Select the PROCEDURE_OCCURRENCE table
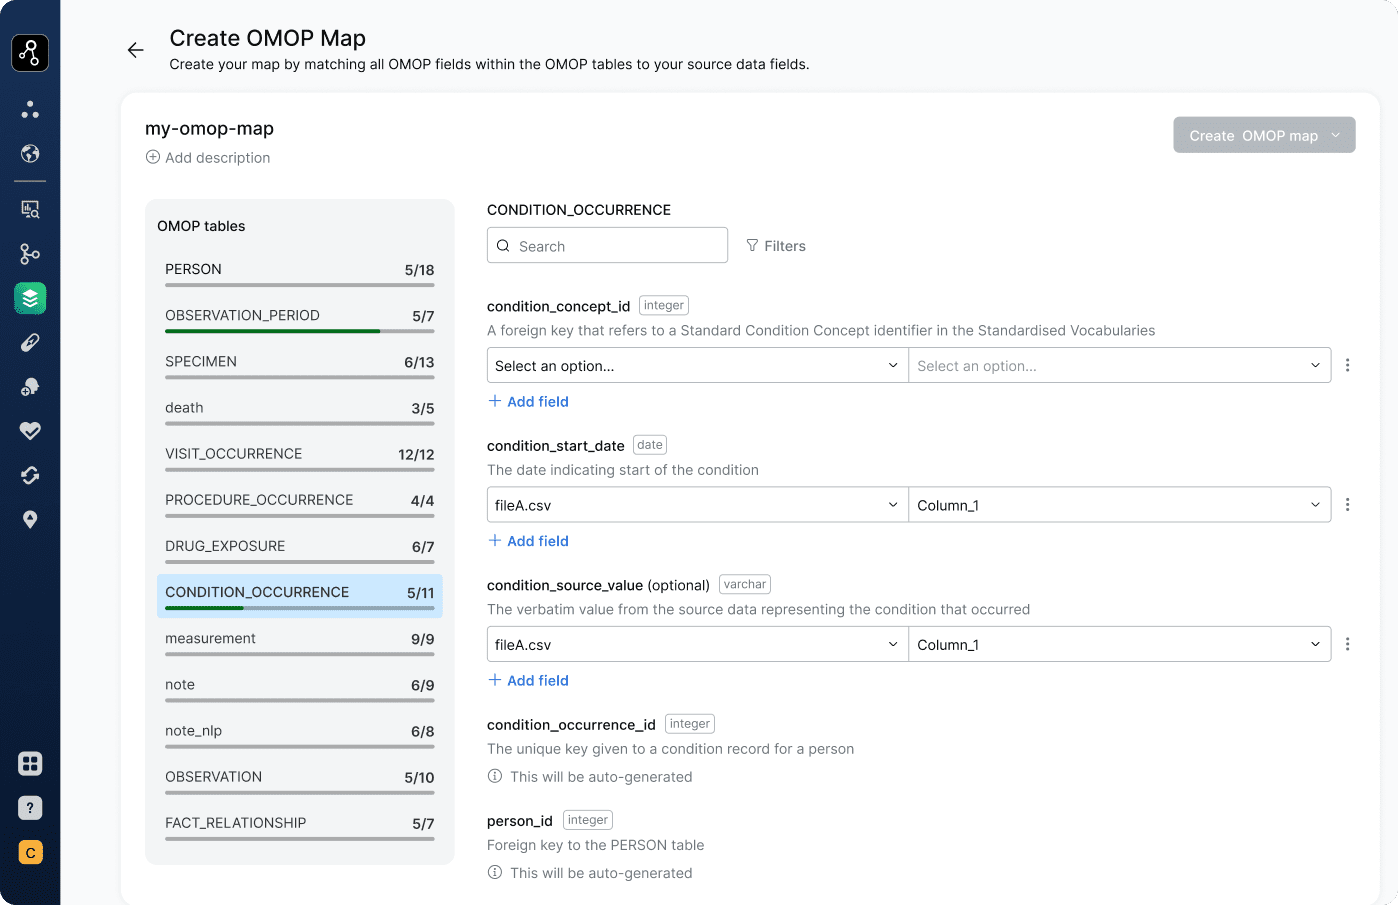 [300, 502]
